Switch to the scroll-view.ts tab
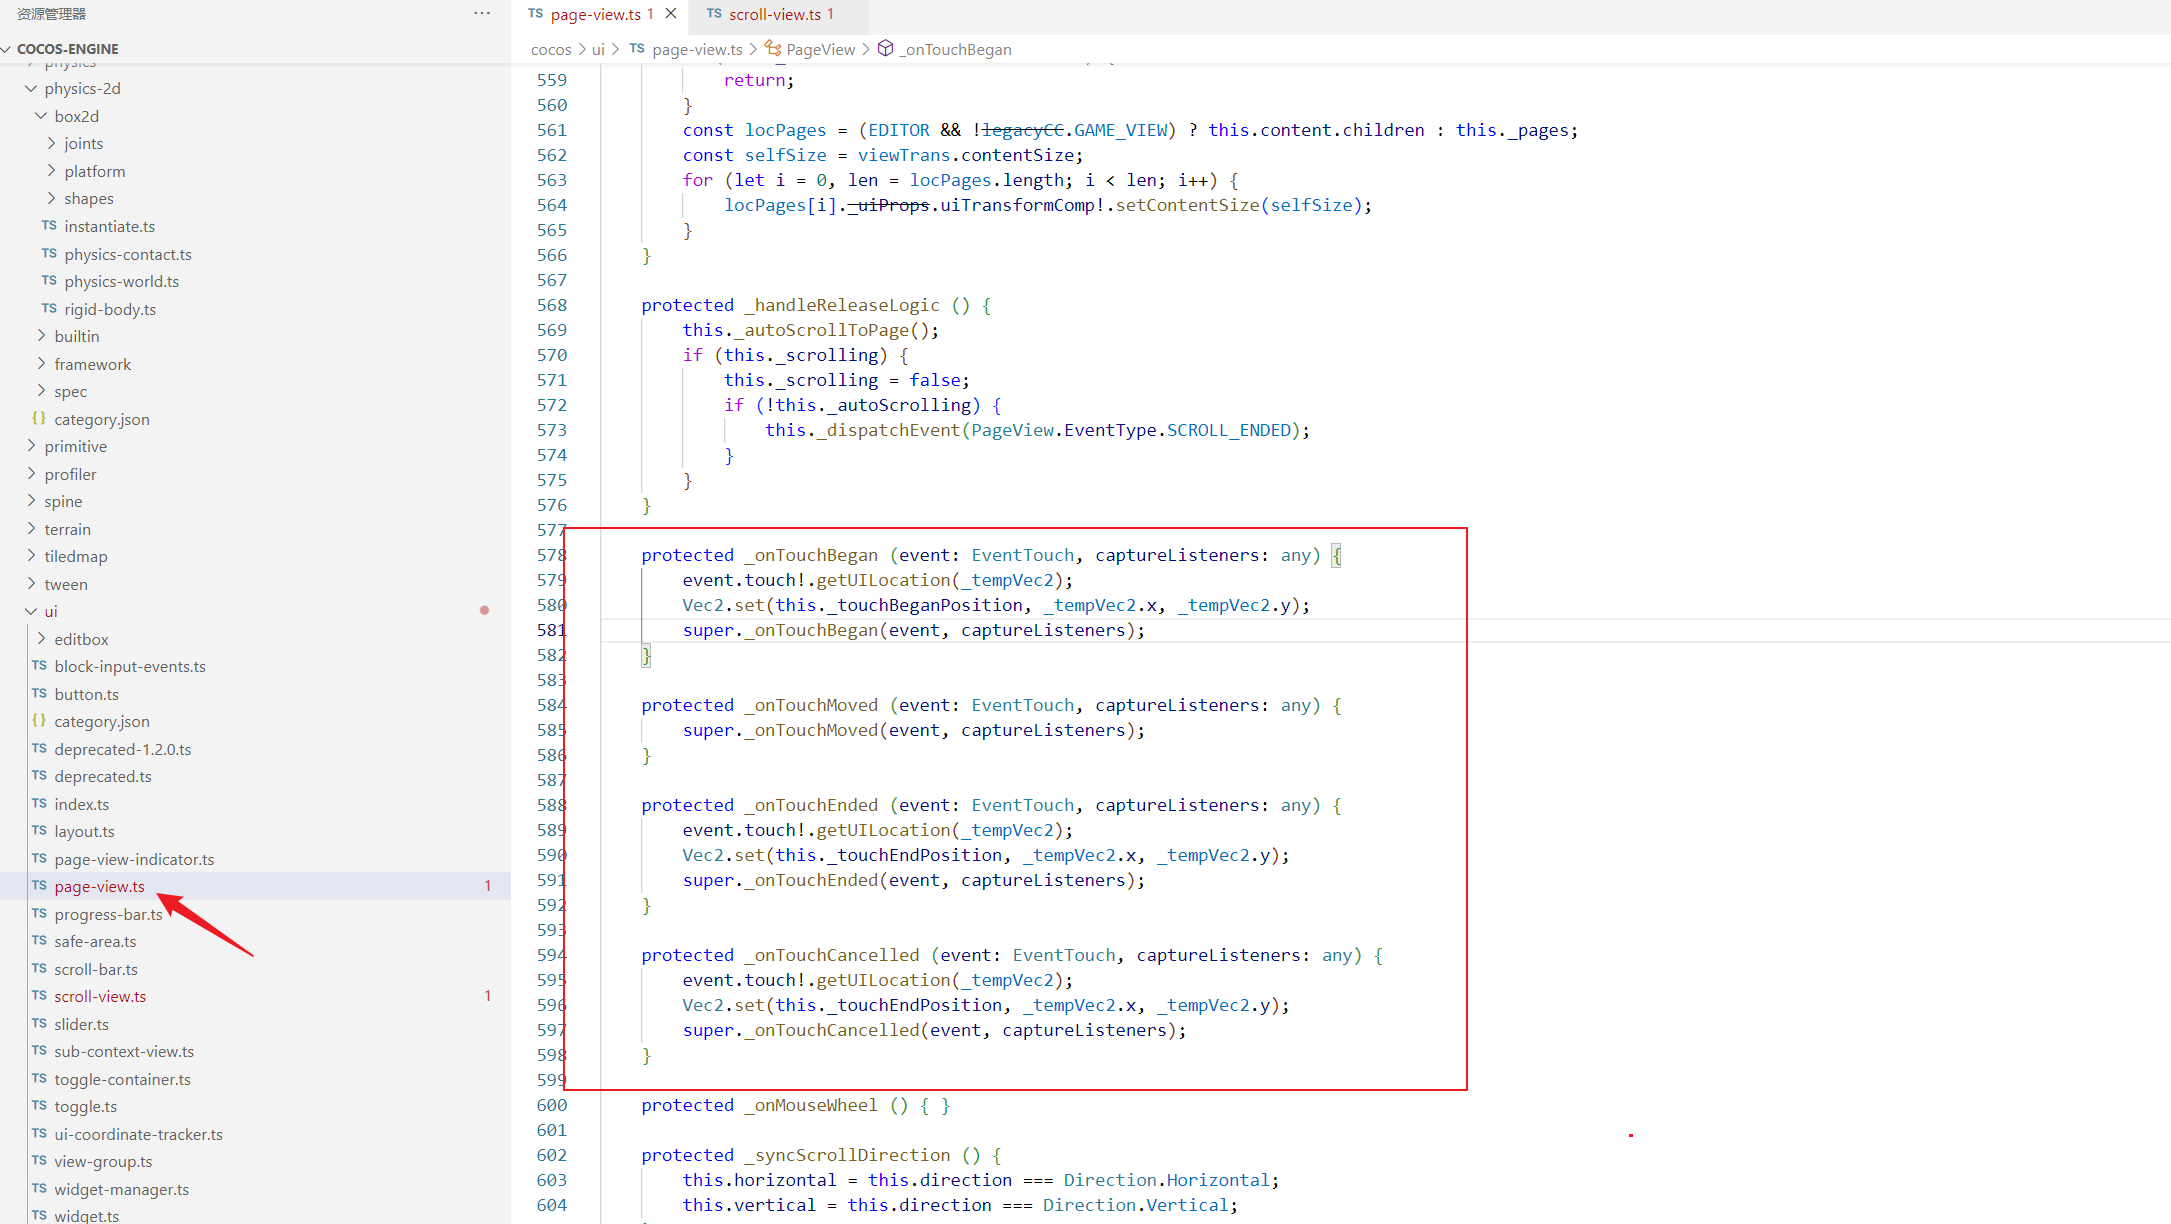The width and height of the screenshot is (2171, 1224). tap(775, 14)
